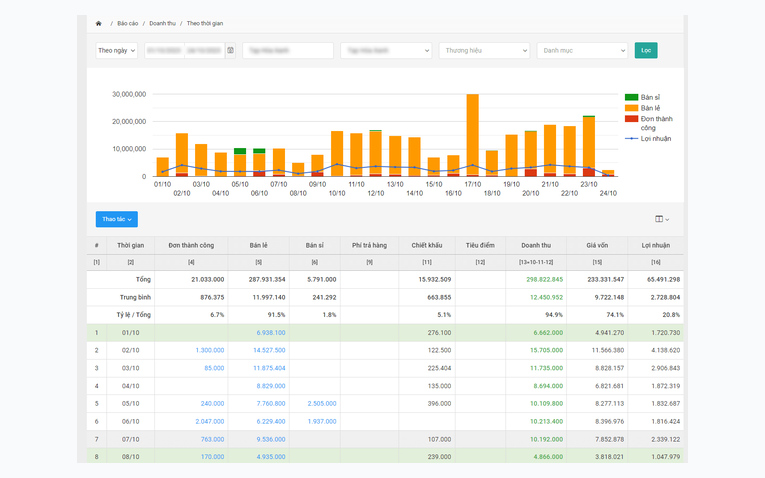The image size is (765, 478).
Task: Focus the date range input field
Action: pyautogui.click(x=185, y=50)
